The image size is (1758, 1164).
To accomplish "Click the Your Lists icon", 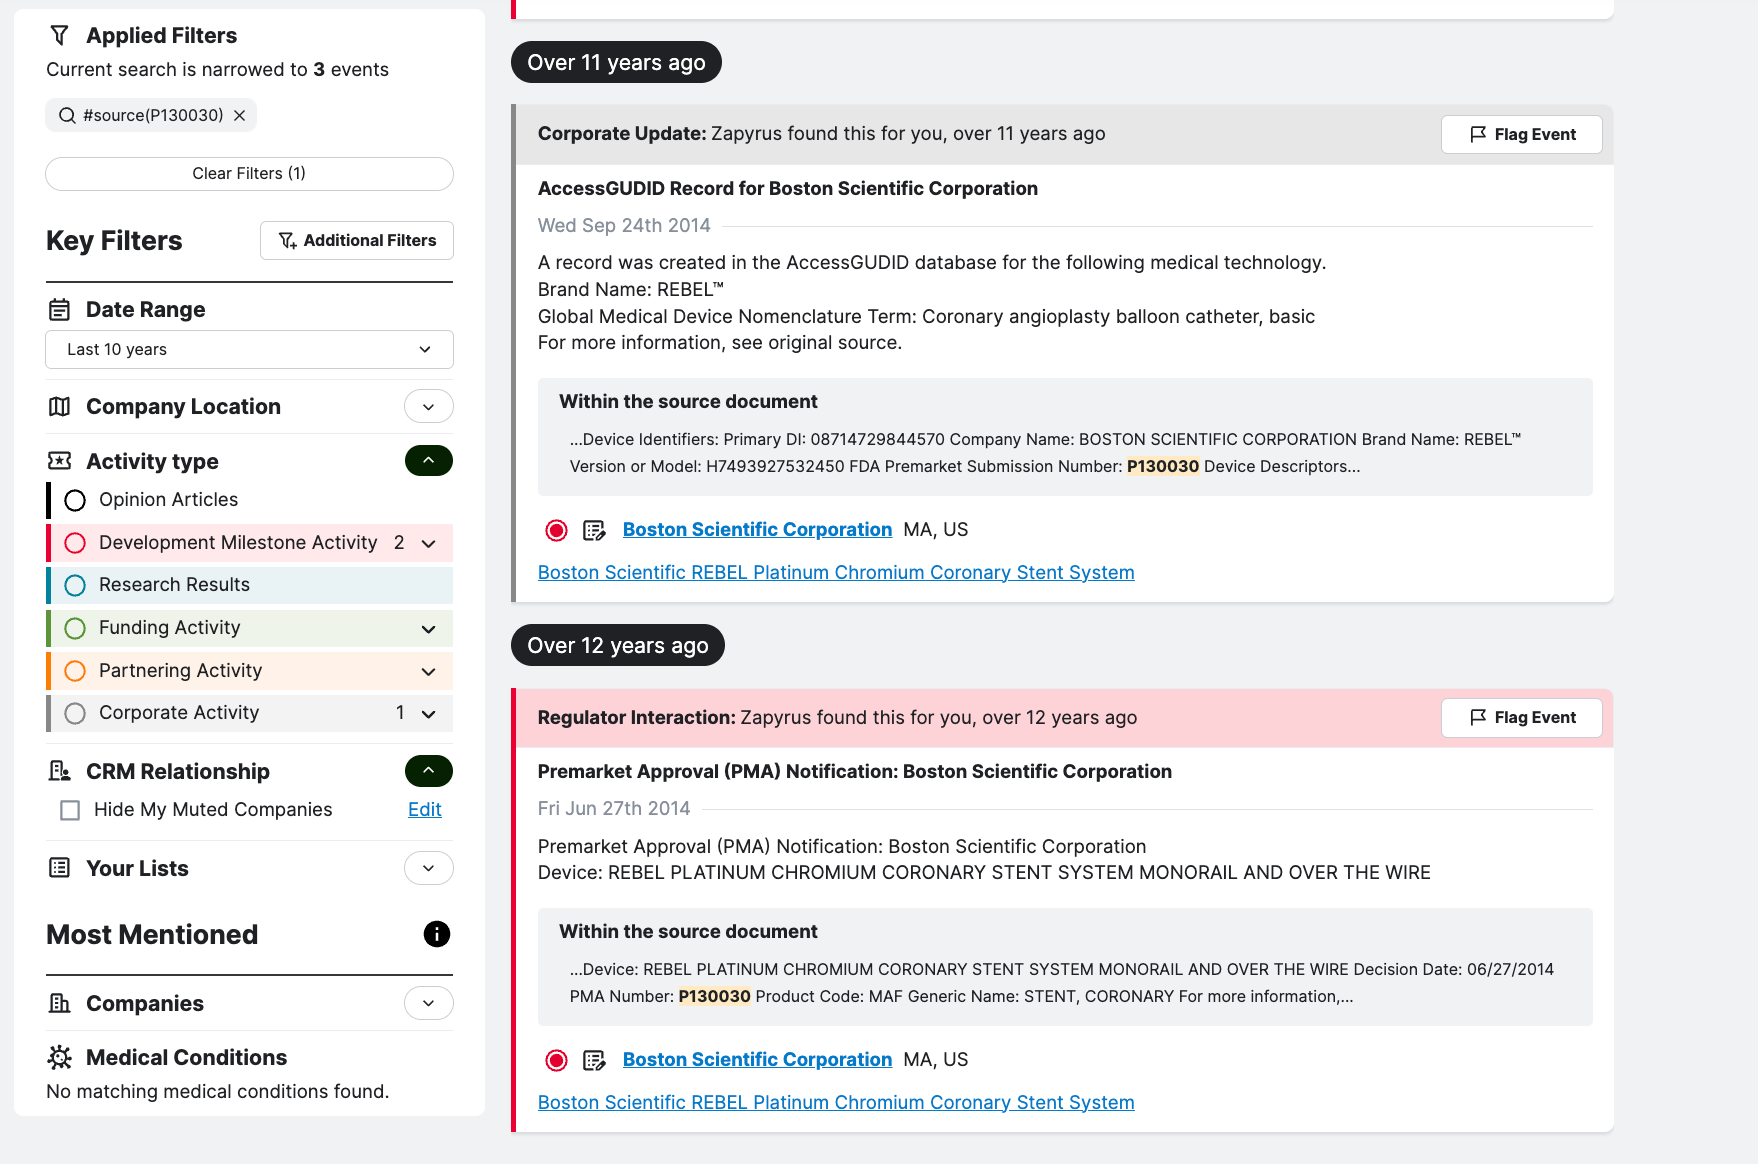I will click(x=60, y=868).
